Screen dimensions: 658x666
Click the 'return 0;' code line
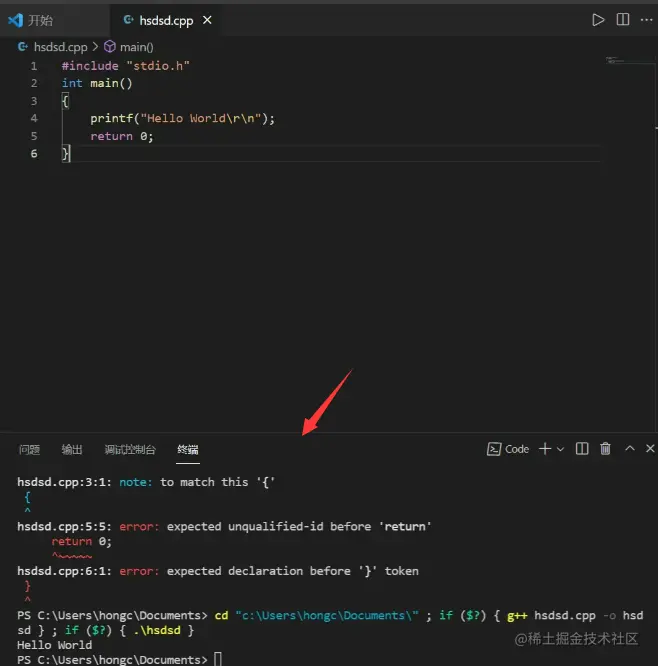121,136
